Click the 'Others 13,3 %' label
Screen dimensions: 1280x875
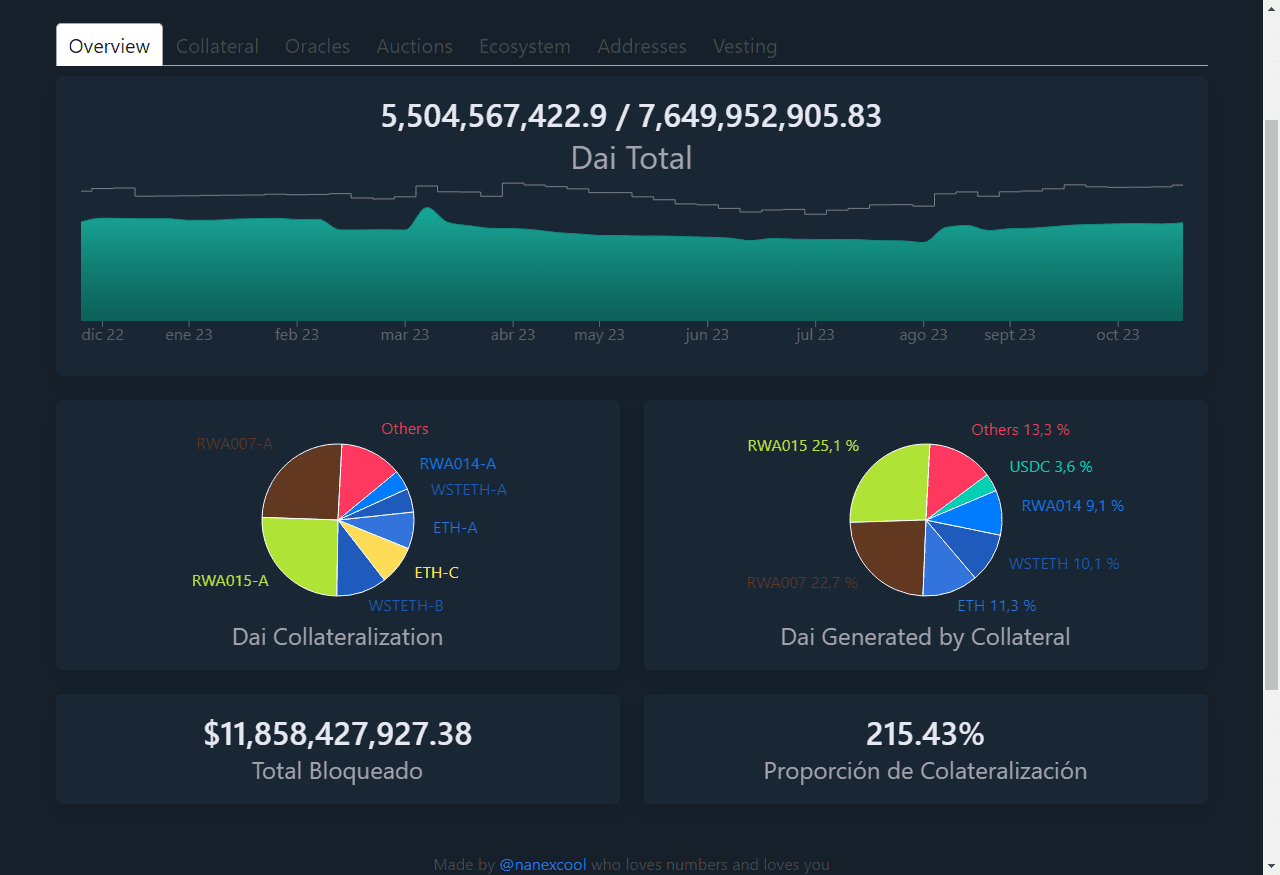(1021, 430)
